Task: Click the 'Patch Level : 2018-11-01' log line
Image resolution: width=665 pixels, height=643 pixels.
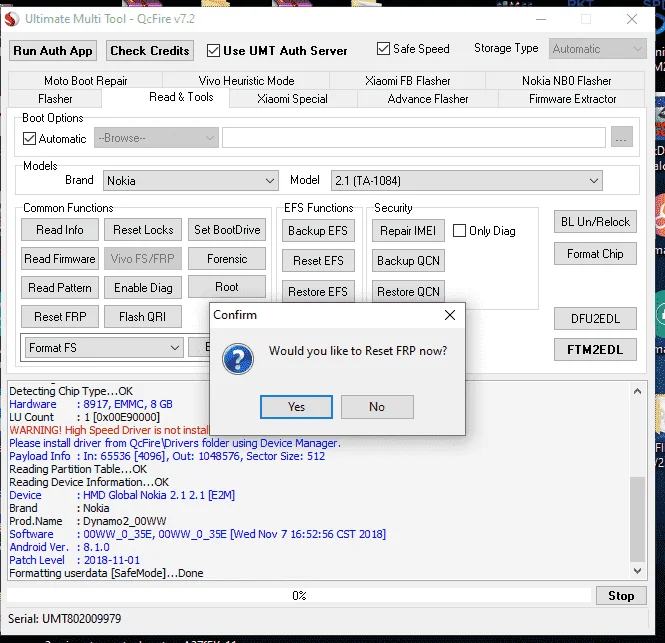Action: pos(75,560)
